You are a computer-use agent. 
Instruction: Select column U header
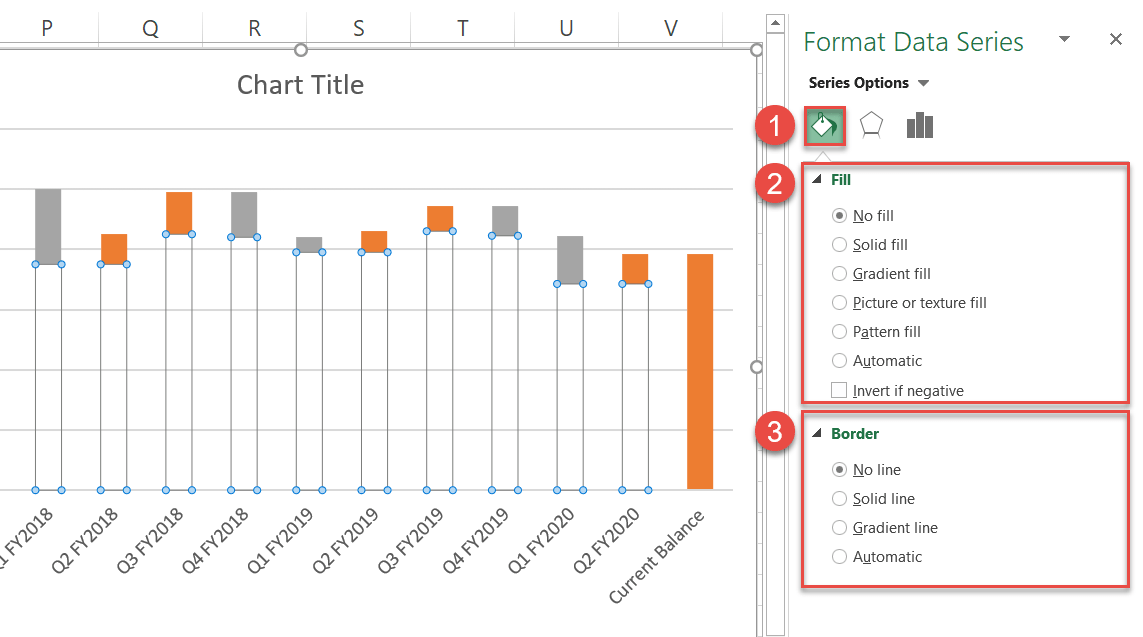[x=566, y=28]
